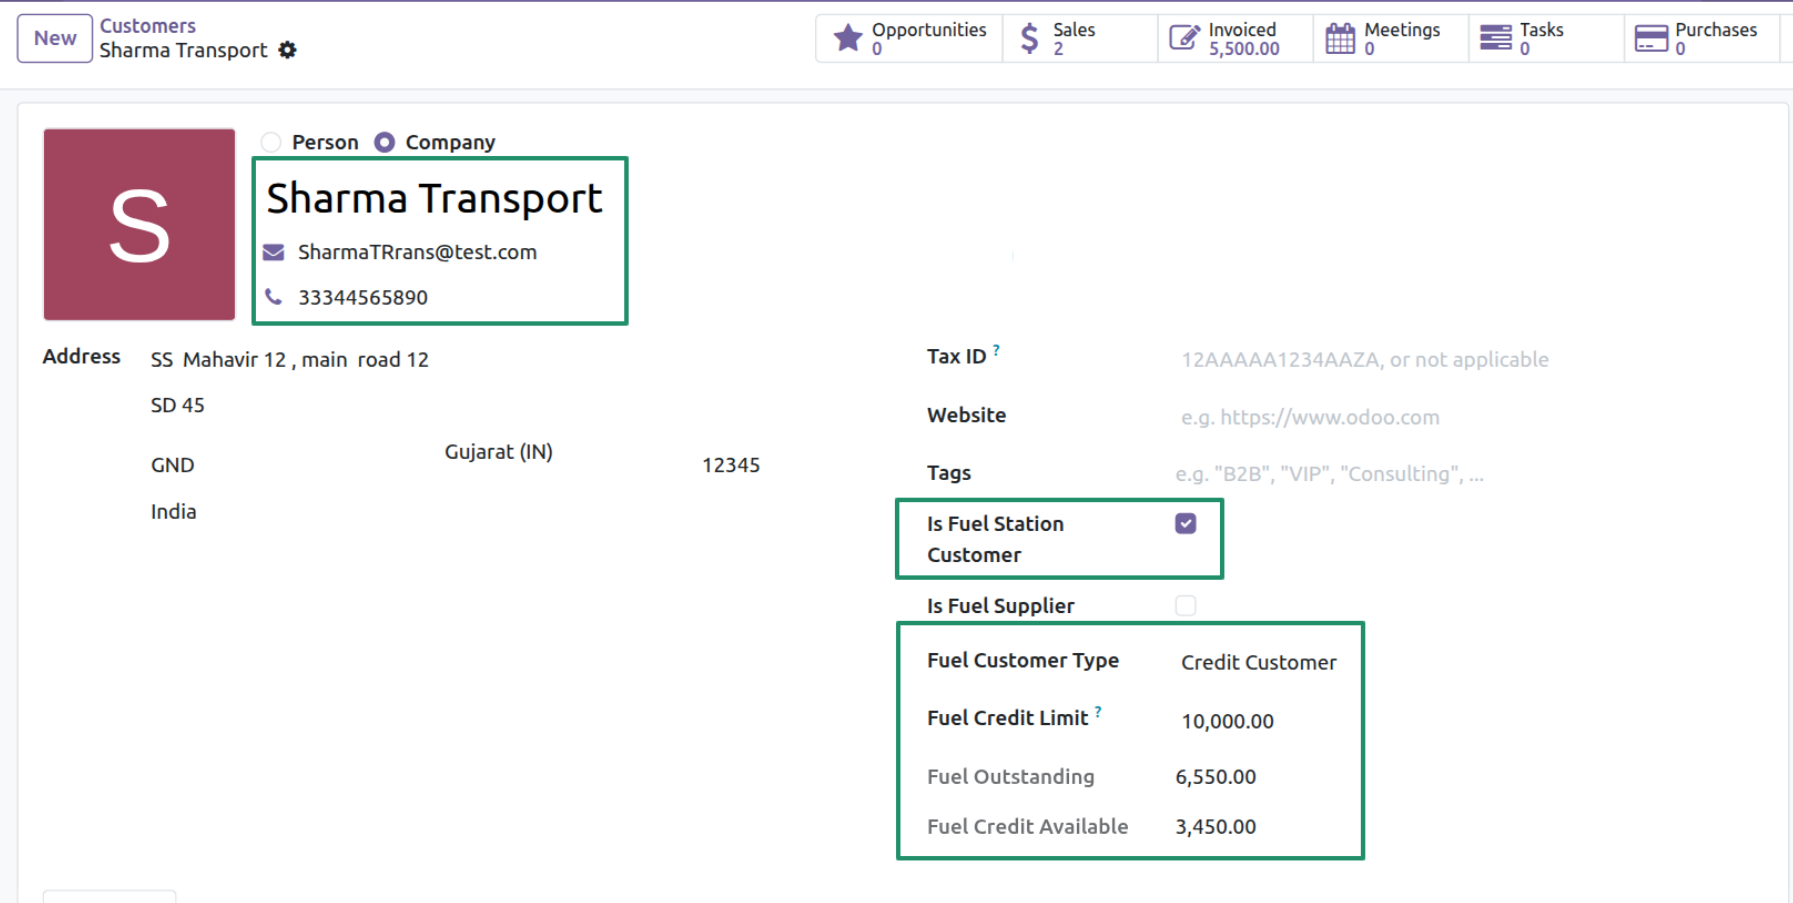Open the Meetings stat tab

(1391, 38)
